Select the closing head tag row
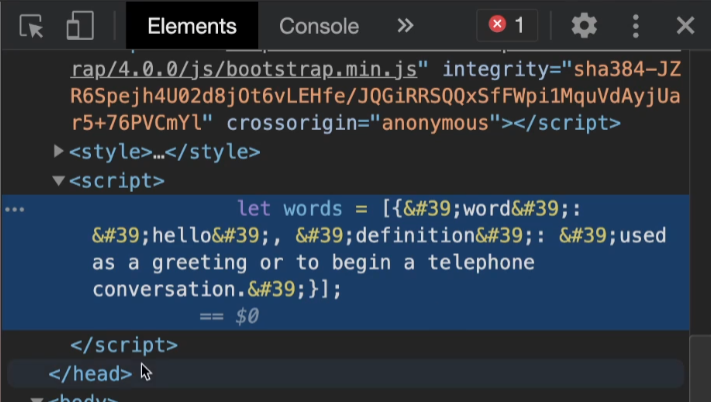 click(346, 374)
